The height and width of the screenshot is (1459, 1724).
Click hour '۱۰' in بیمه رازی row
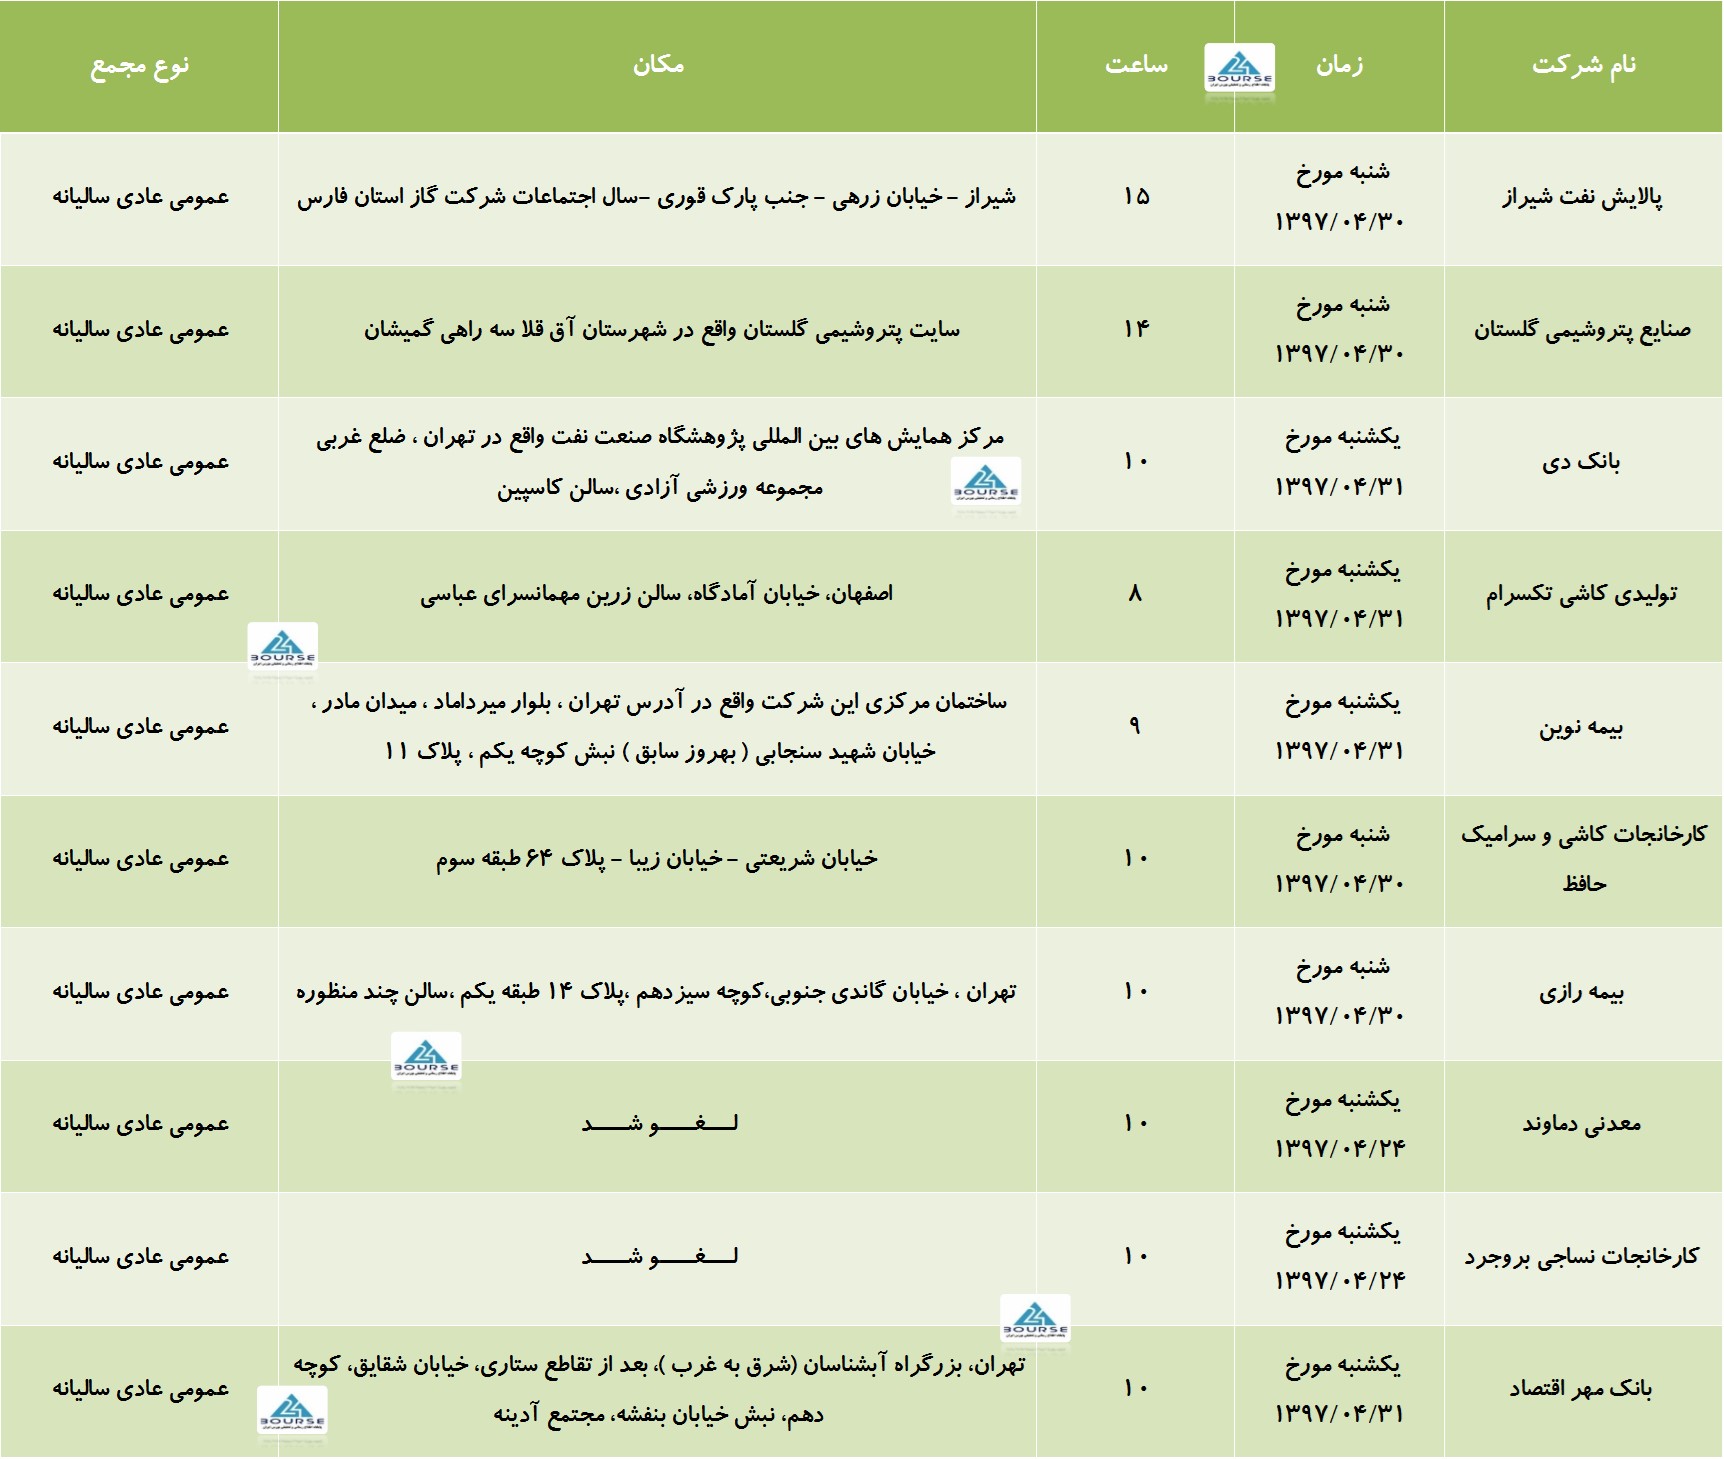[x=1136, y=991]
